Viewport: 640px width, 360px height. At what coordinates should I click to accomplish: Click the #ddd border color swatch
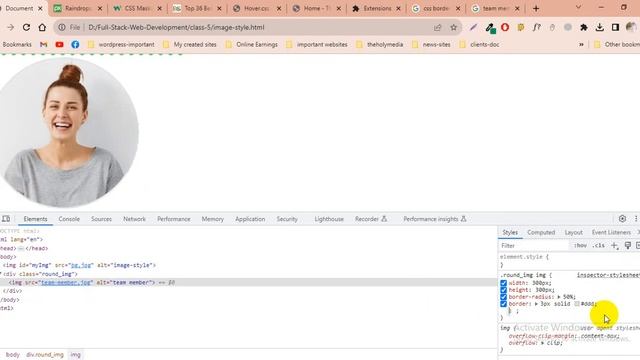(577, 304)
